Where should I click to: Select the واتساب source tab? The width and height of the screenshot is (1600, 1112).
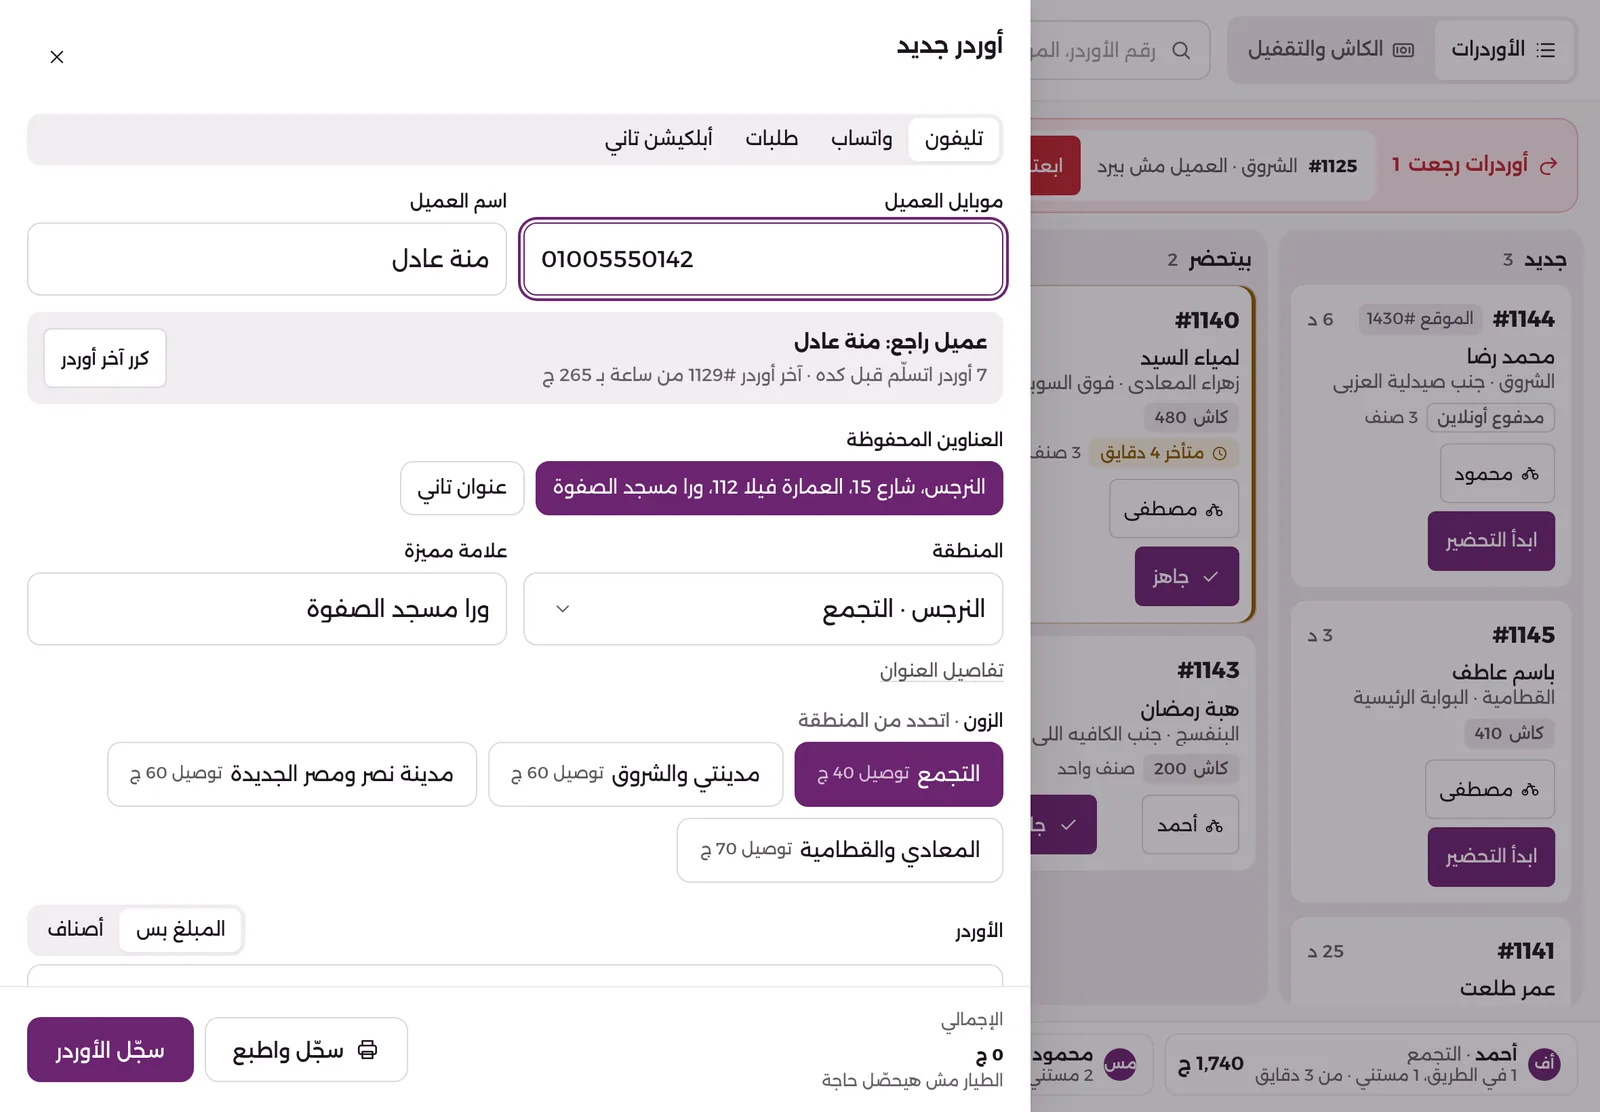[x=861, y=139]
